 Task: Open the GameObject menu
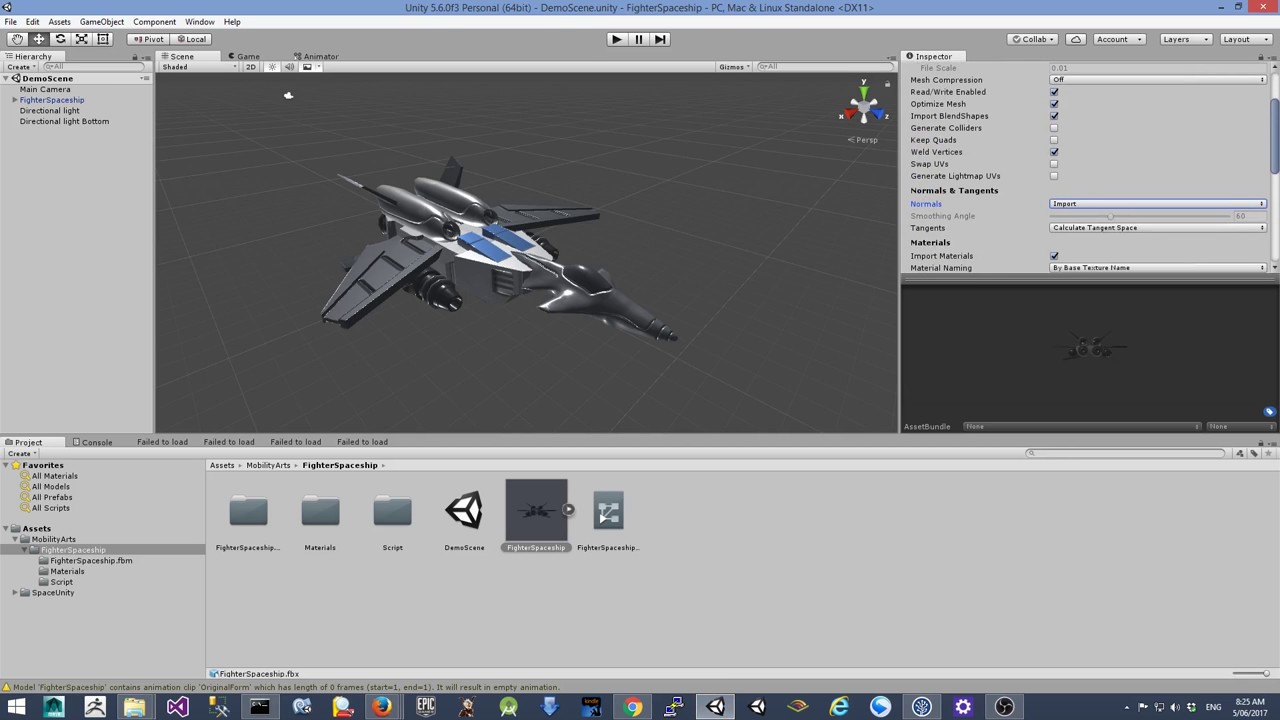(x=102, y=21)
